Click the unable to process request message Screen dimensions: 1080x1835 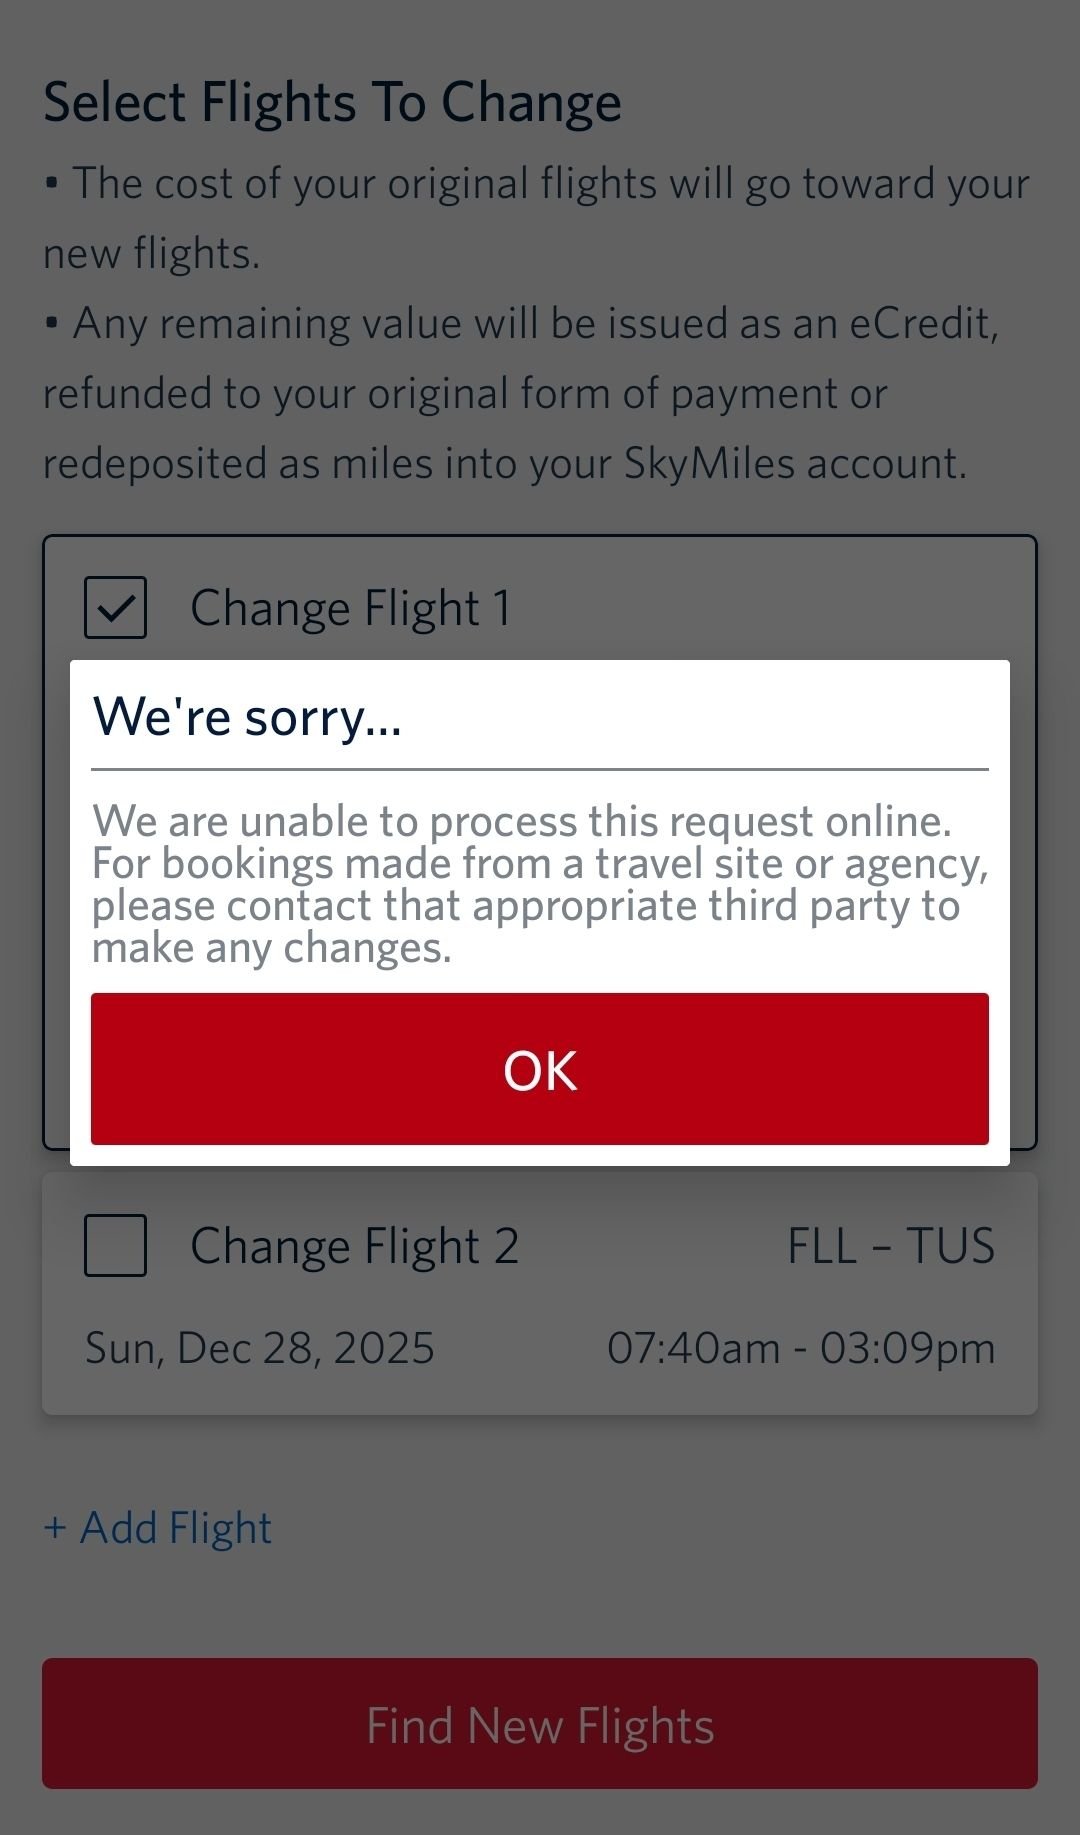tap(540, 884)
